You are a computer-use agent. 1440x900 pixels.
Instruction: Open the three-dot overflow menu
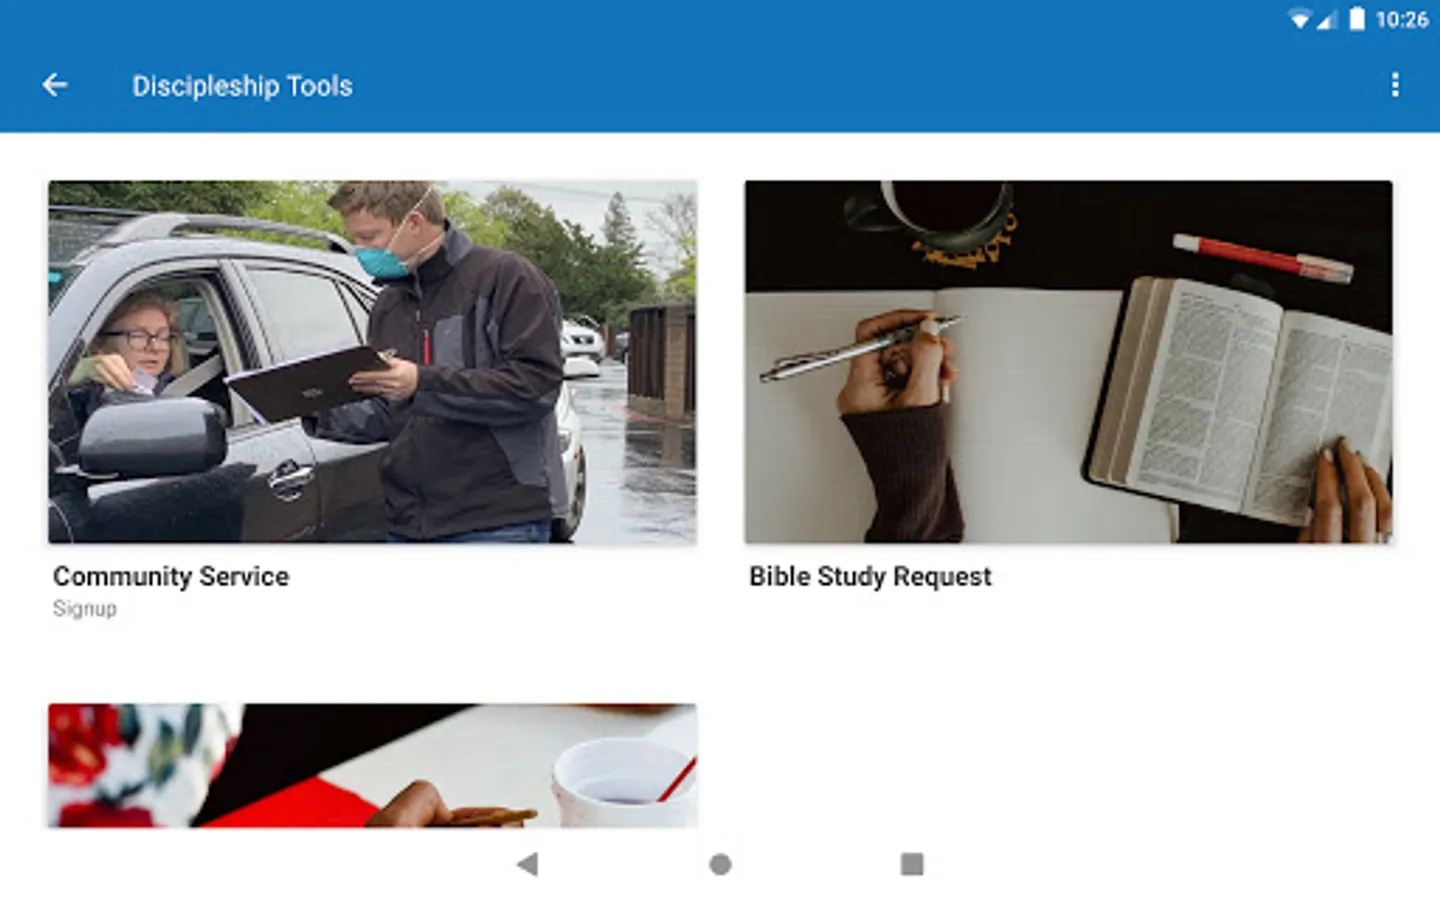(1395, 85)
